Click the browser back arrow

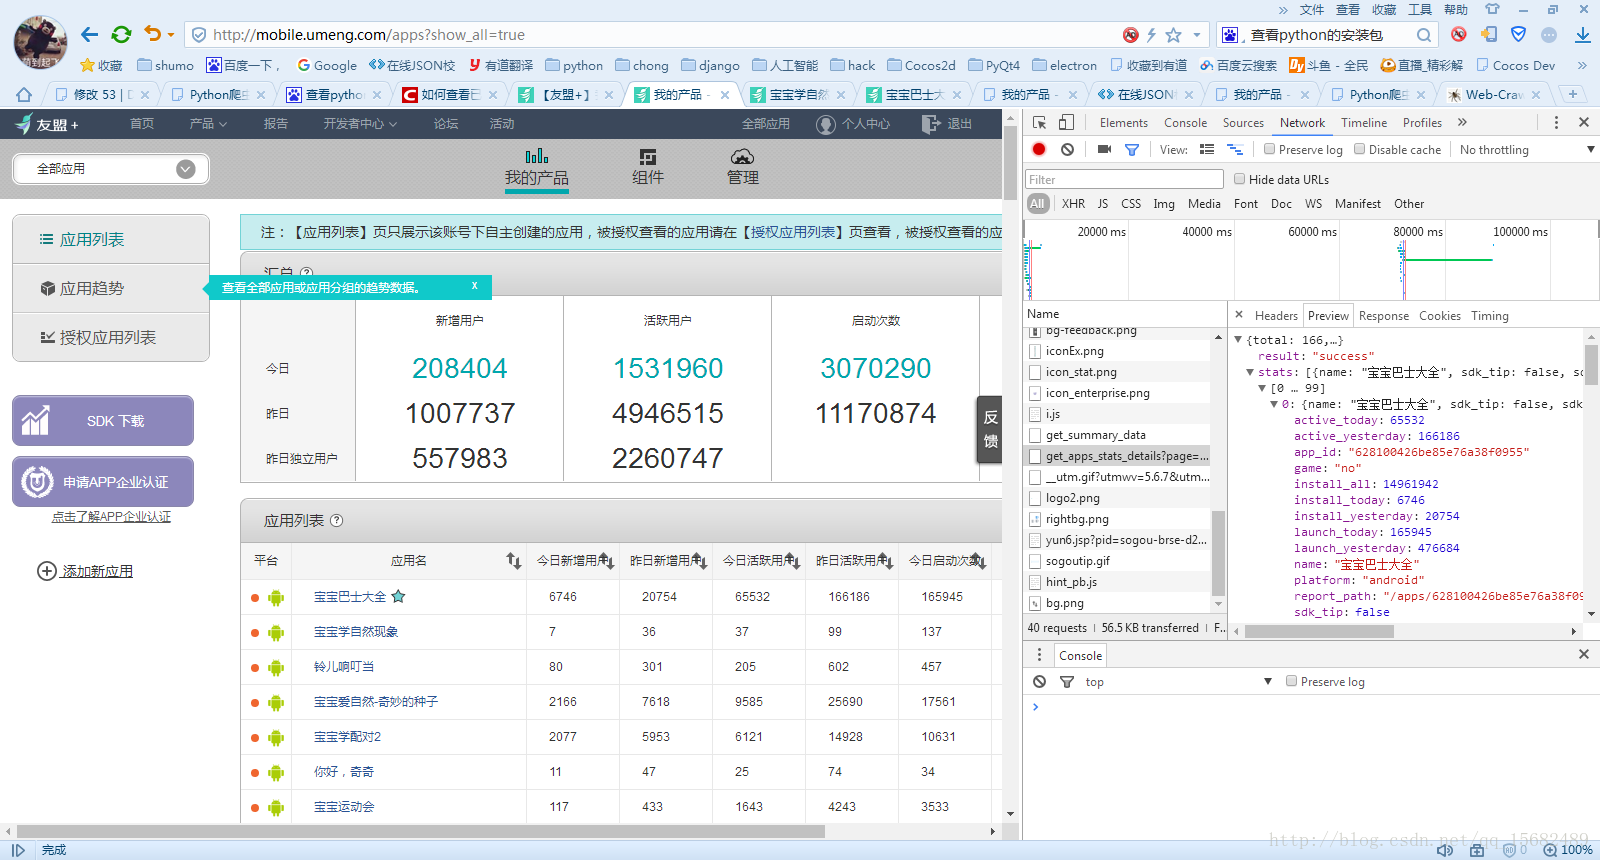coord(89,35)
